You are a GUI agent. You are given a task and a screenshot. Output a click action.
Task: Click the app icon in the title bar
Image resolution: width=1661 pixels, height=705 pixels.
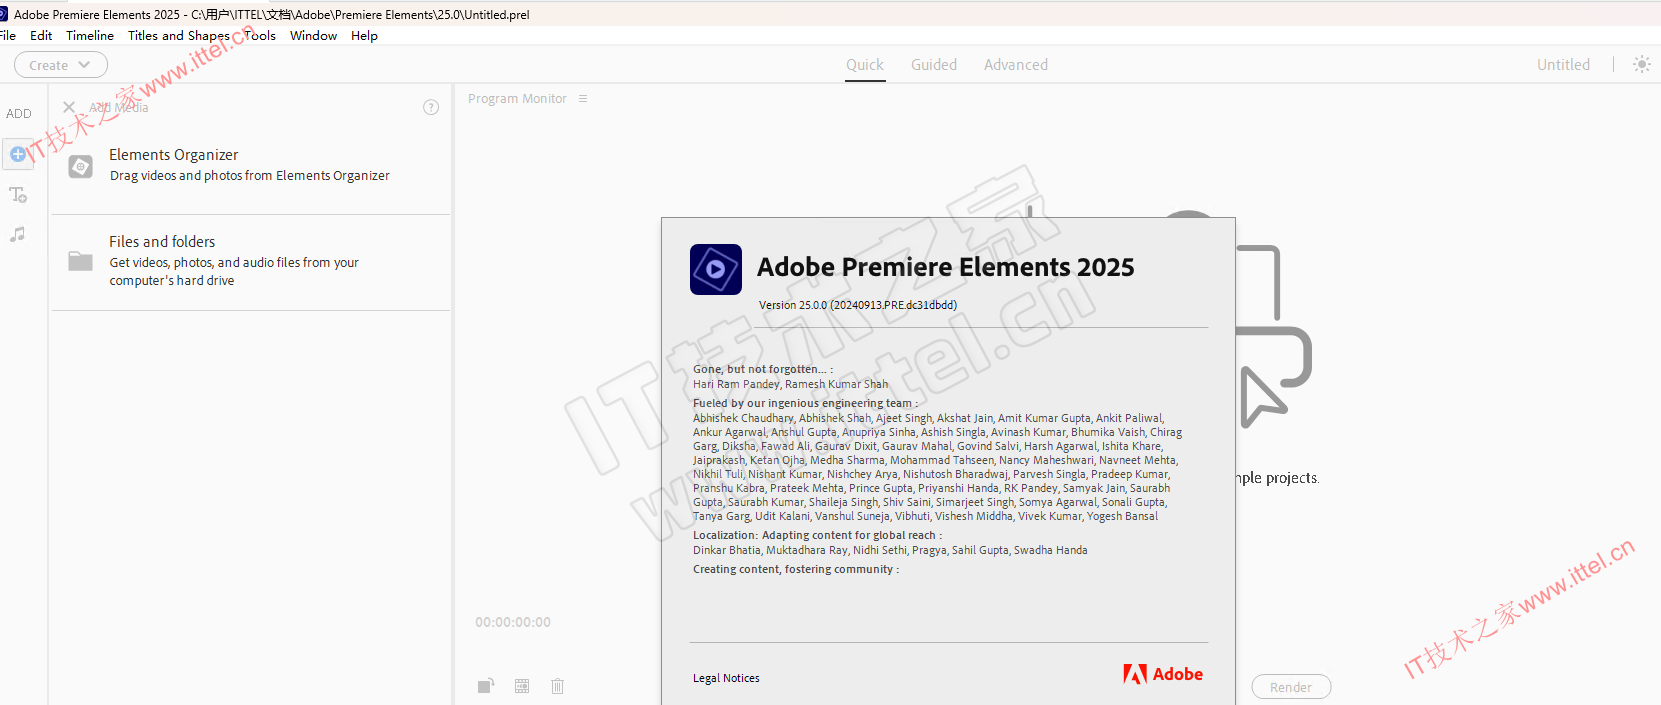4,14
